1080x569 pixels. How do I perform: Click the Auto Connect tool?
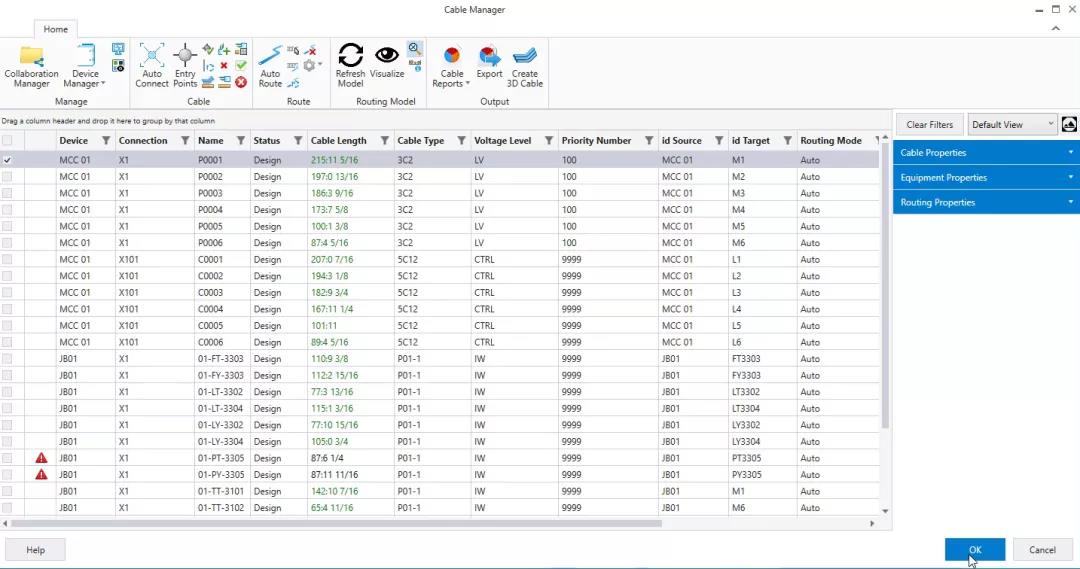pos(152,66)
